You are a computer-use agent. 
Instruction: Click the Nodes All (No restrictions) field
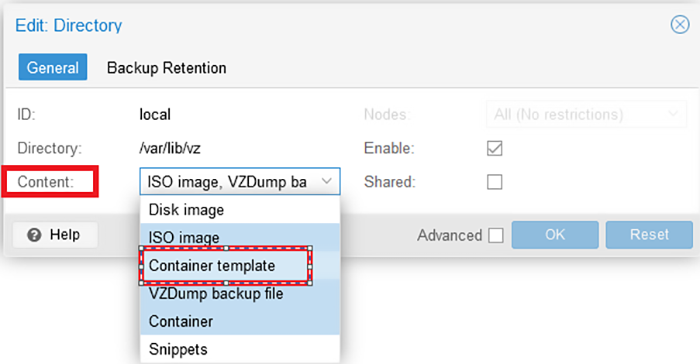586,114
